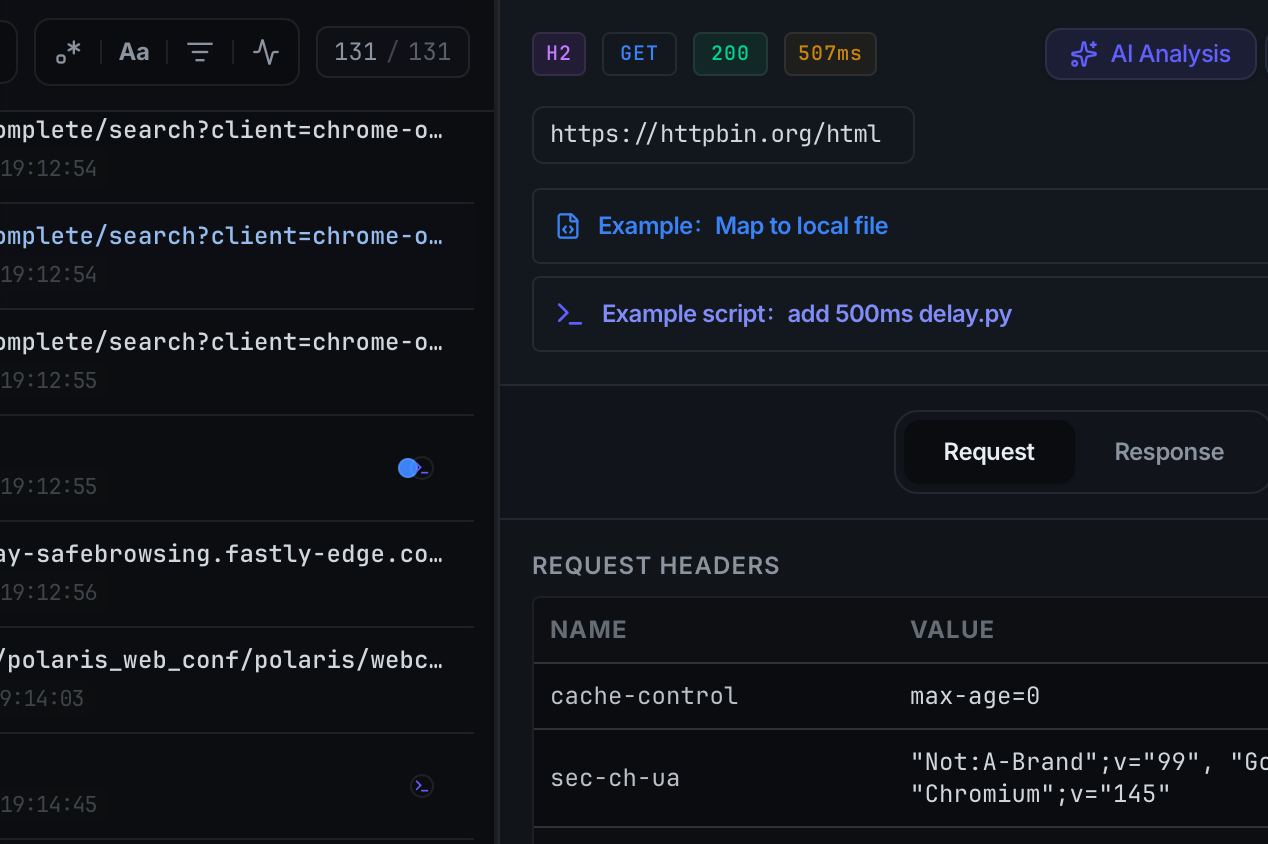
Task: Click the 200 status code badge
Action: [730, 54]
